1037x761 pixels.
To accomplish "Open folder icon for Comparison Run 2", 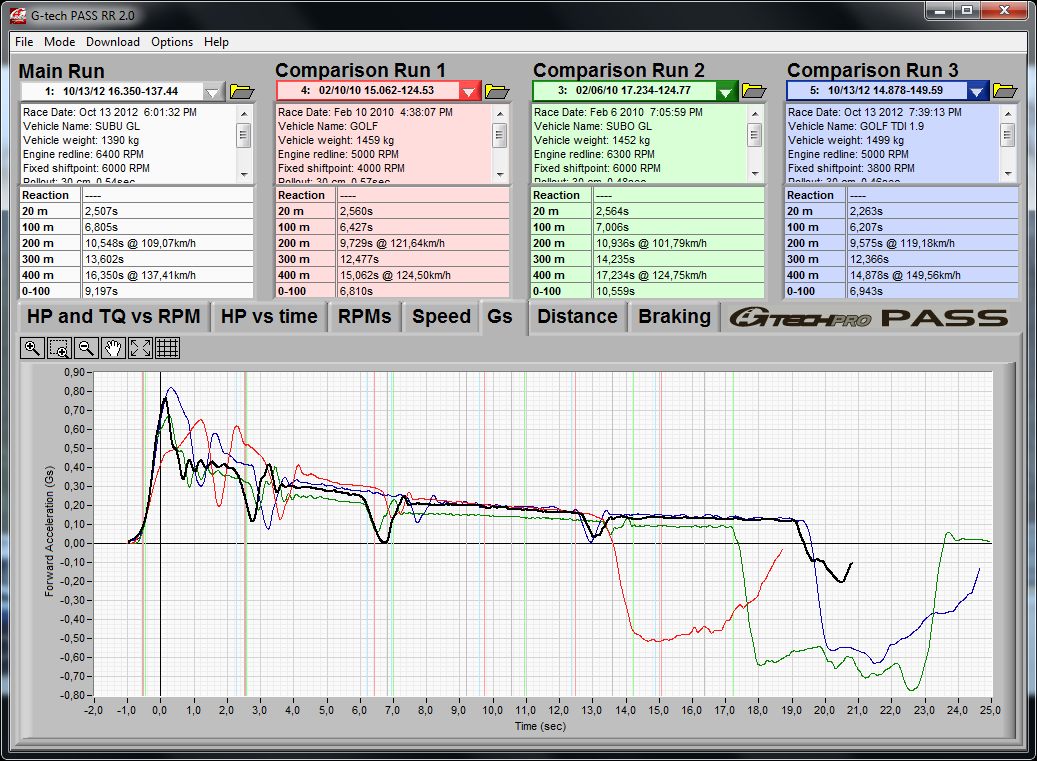I will click(753, 91).
